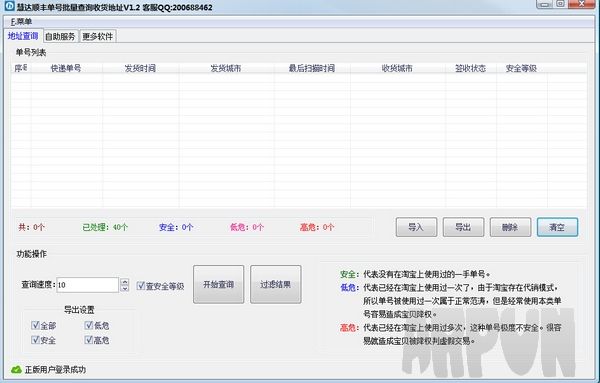Viewport: 600px width, 383px height.
Task: Click the 导出 button
Action: pyautogui.click(x=463, y=227)
